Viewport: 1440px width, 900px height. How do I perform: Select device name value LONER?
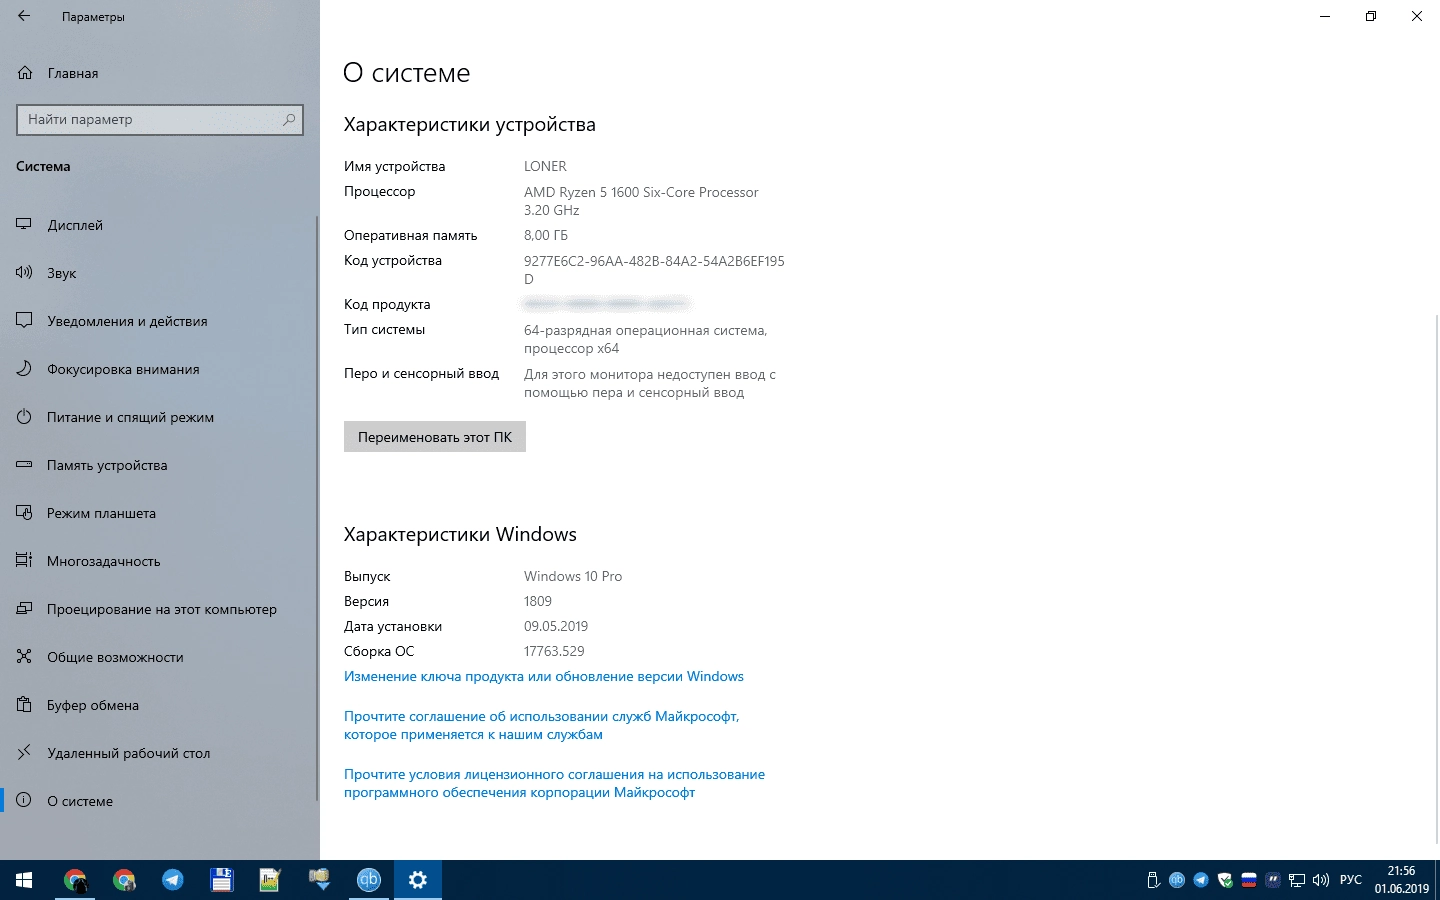545,166
